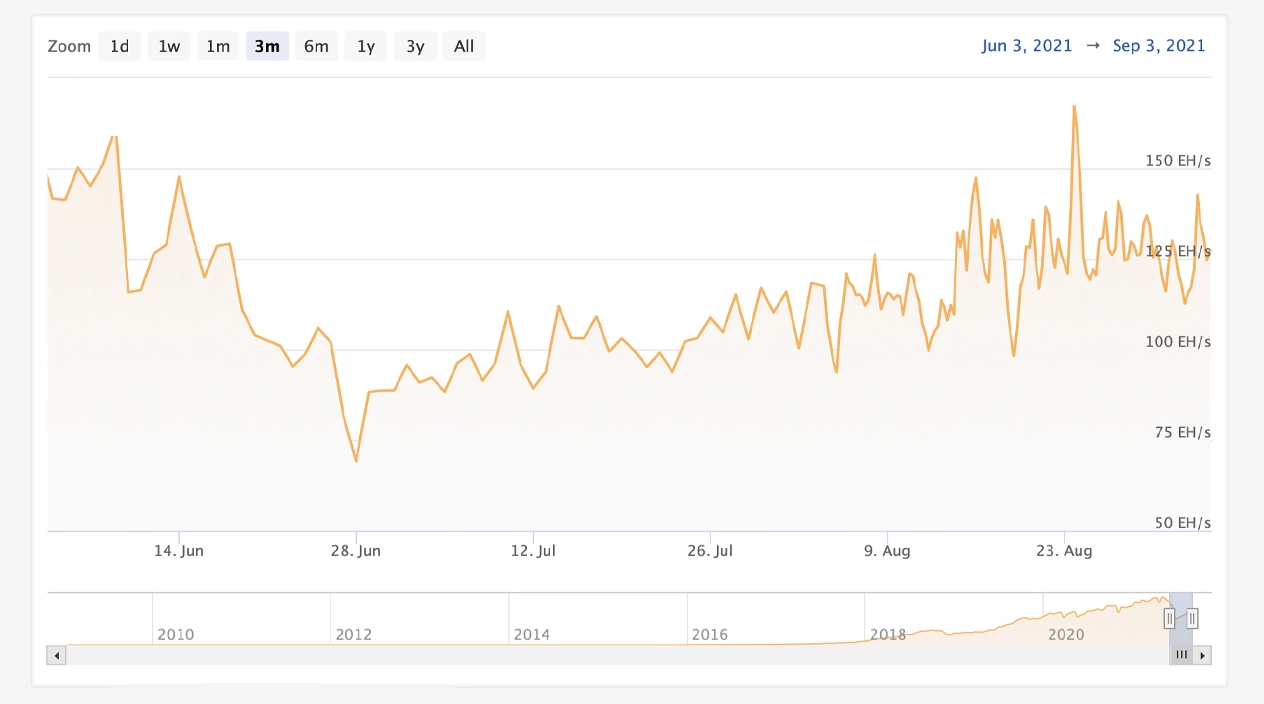
Task: Click the 50 EH/s axis label
Action: pos(1182,523)
